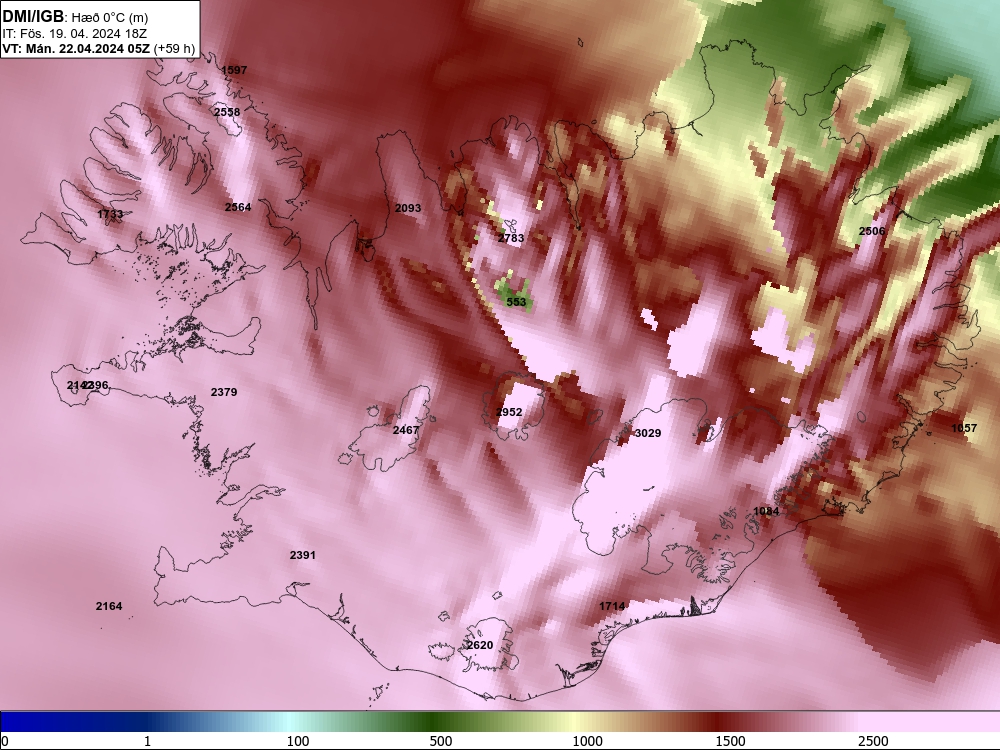The height and width of the screenshot is (750, 1000).
Task: Select the 553 value in the green patch
Action: point(517,302)
